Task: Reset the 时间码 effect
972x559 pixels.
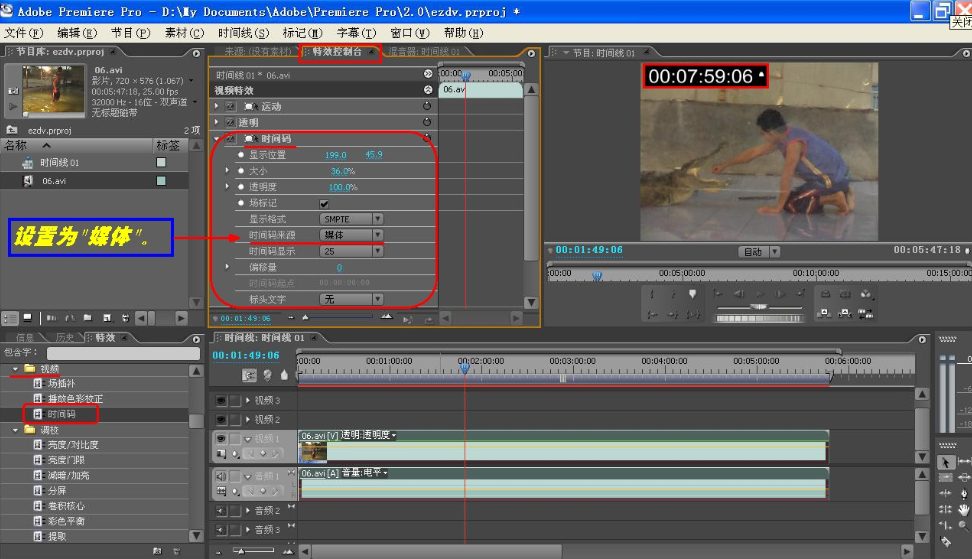Action: (x=426, y=138)
